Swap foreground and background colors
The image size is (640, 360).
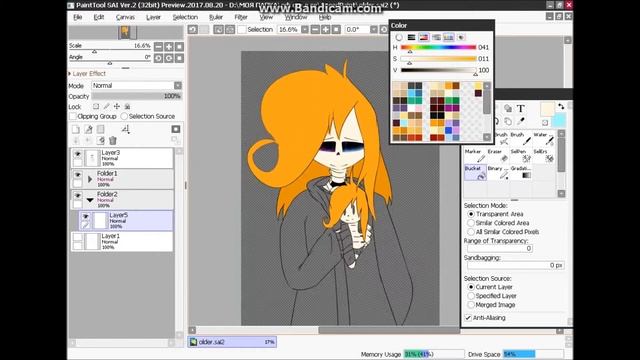(x=561, y=106)
